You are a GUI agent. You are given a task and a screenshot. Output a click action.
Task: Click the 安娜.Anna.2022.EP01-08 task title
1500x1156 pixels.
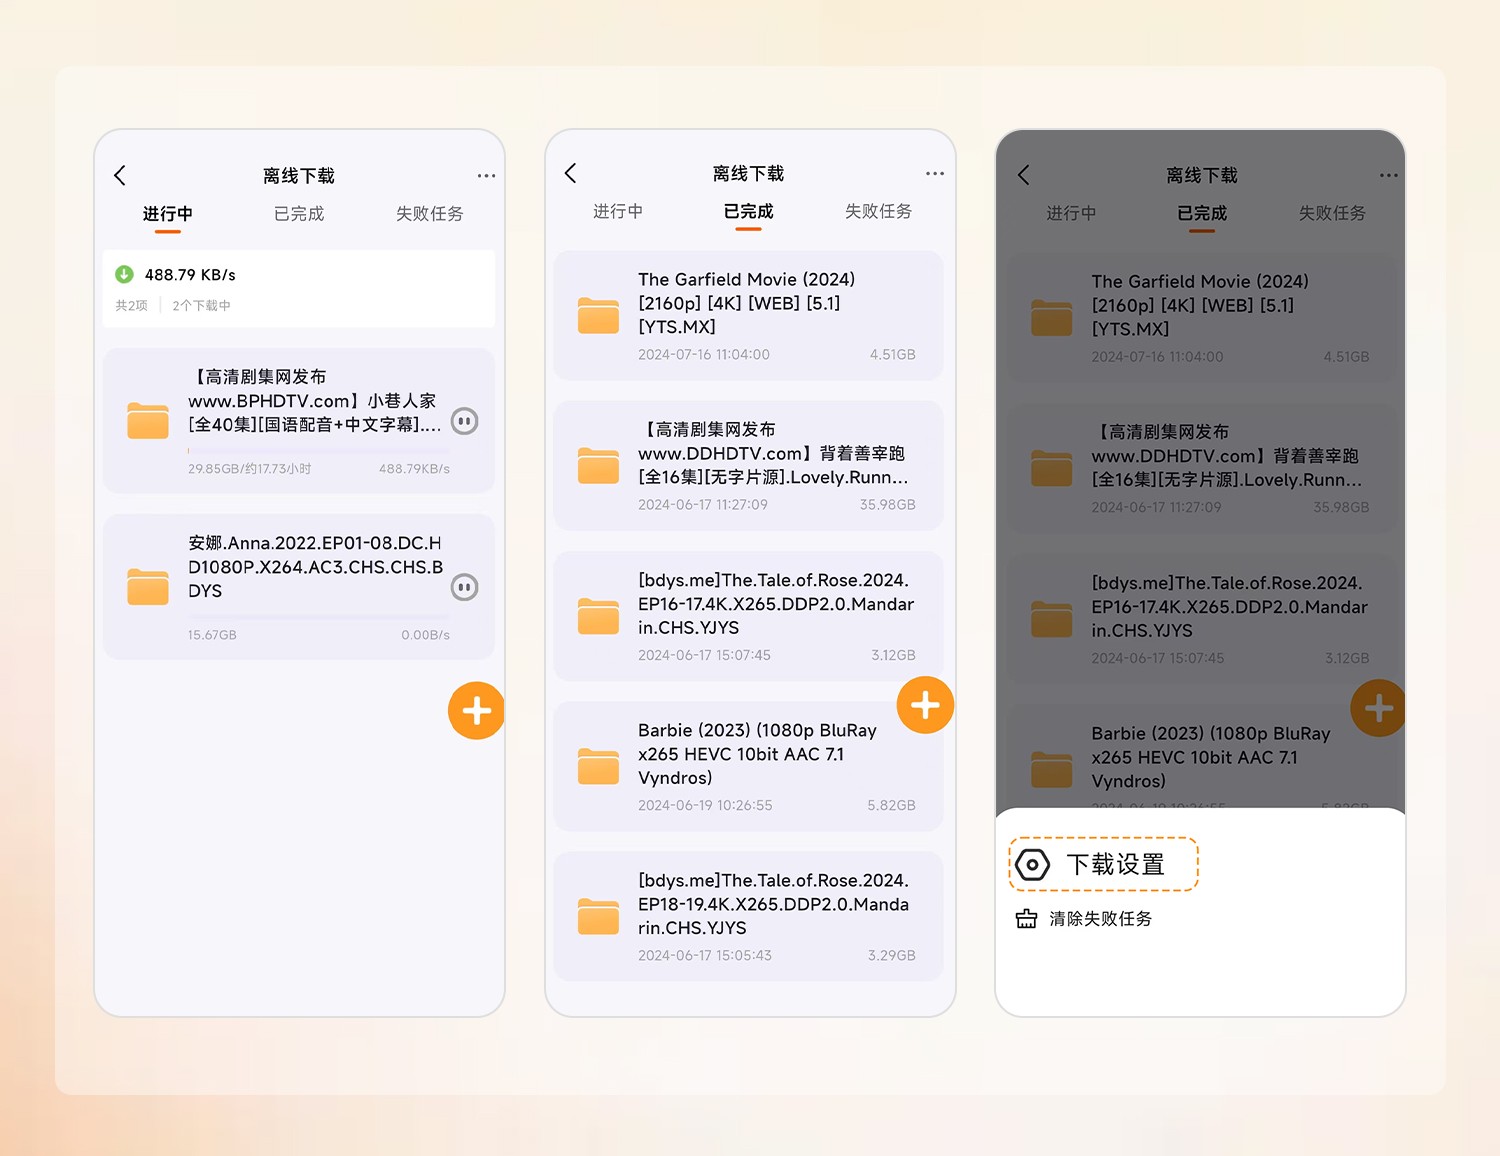click(316, 567)
